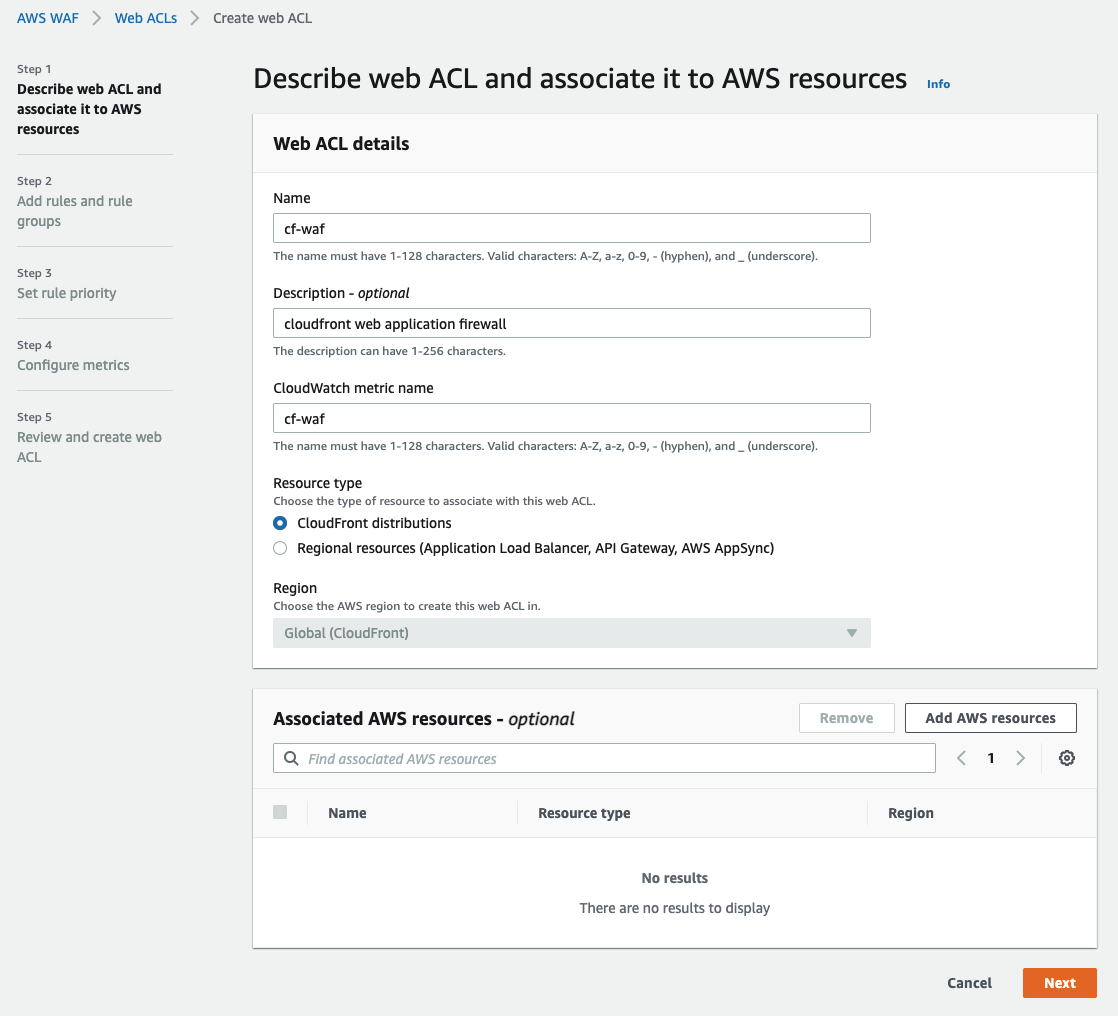Click the Remove button

[x=846, y=718]
